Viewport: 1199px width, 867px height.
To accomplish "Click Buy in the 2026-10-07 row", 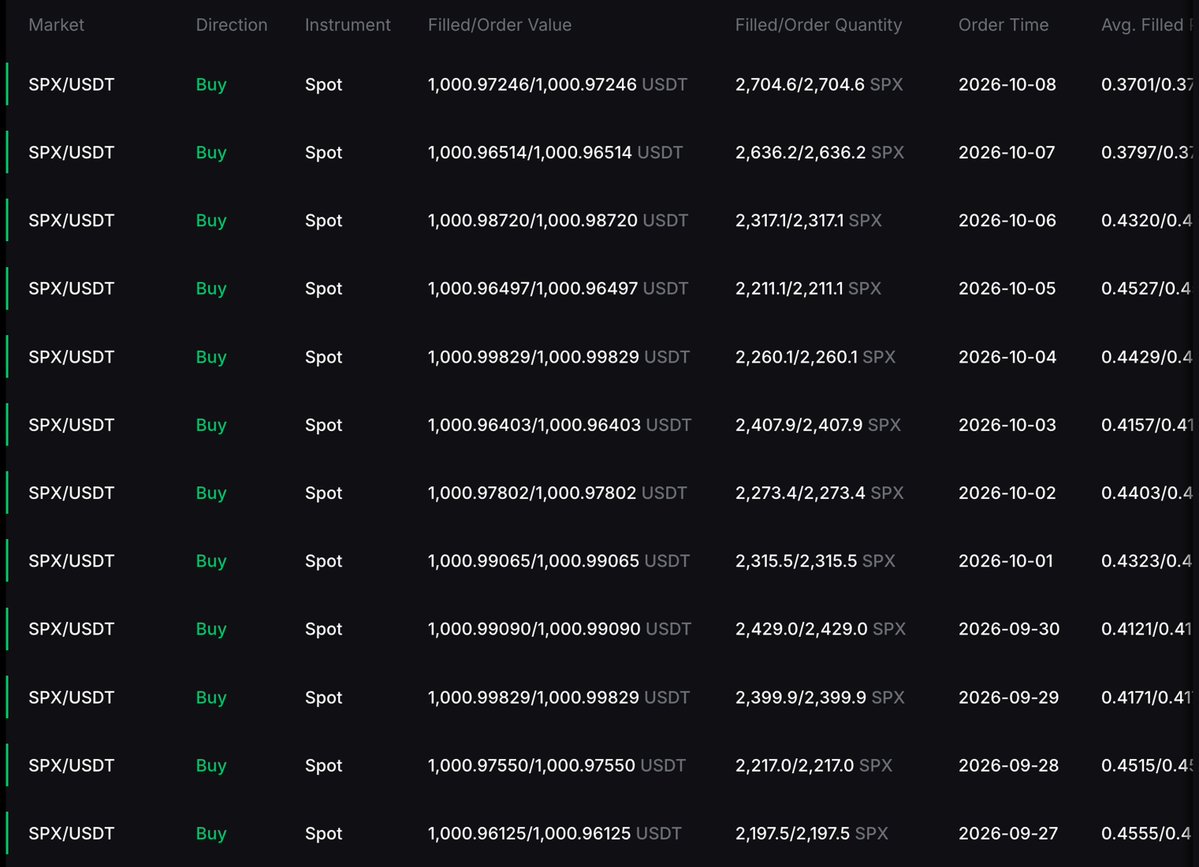I will [211, 153].
